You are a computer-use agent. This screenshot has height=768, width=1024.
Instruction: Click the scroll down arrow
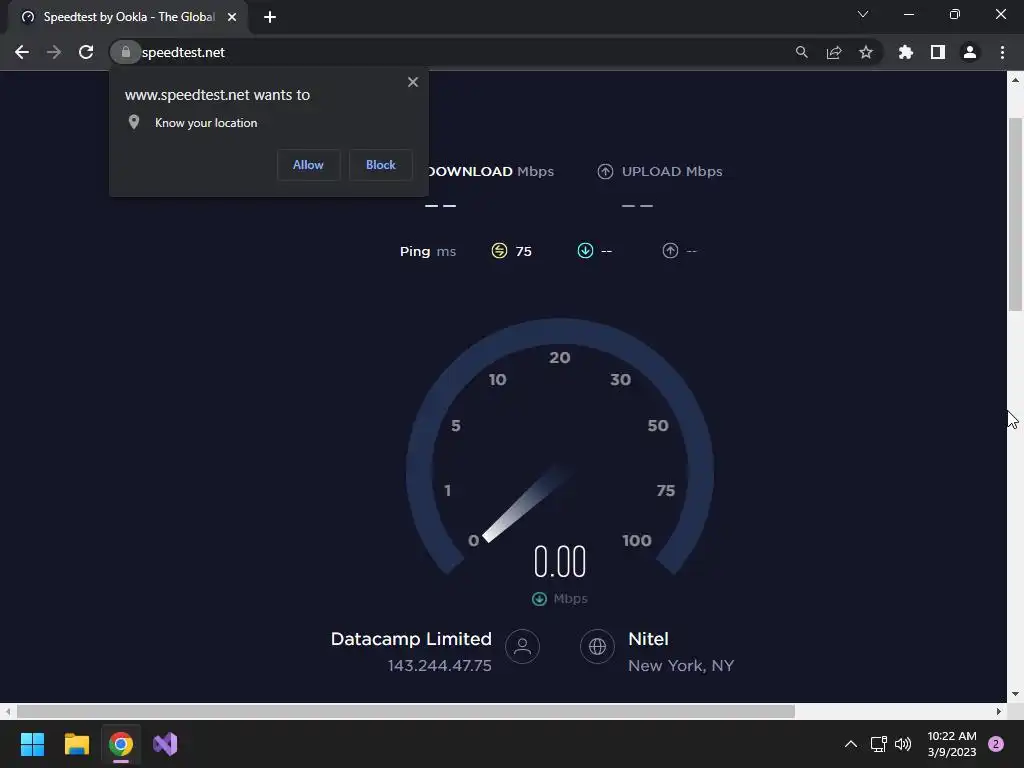pos(1015,694)
